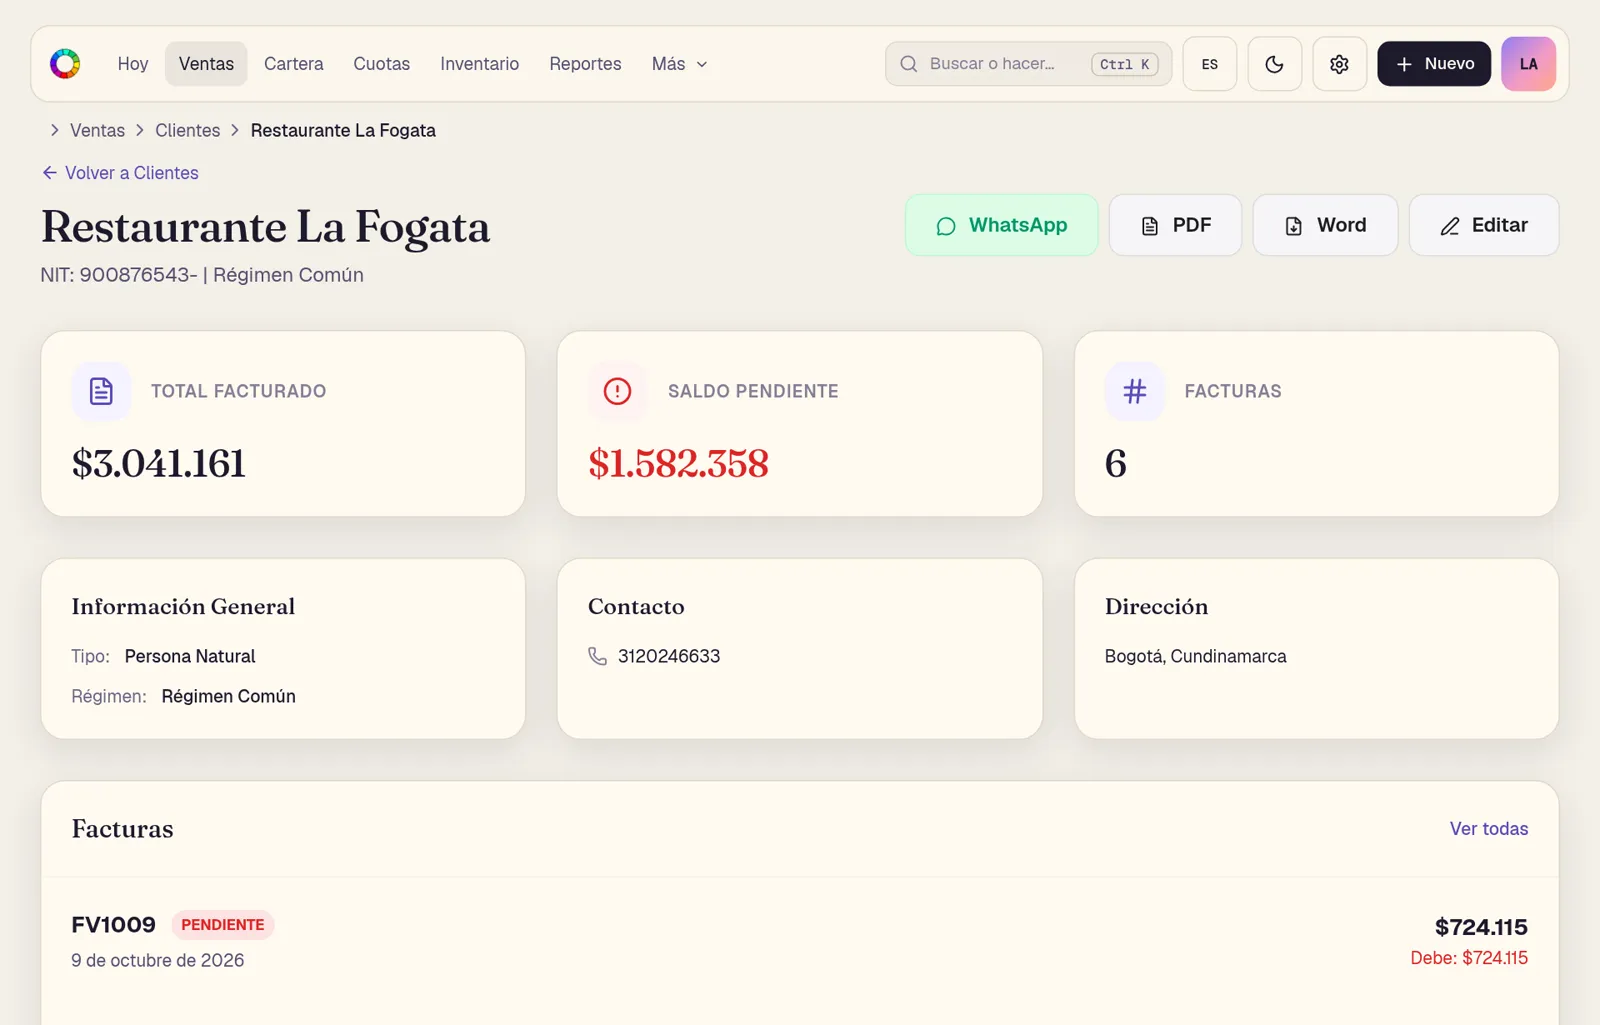
Task: Click the NIT: 900876543- line
Action: click(x=202, y=275)
